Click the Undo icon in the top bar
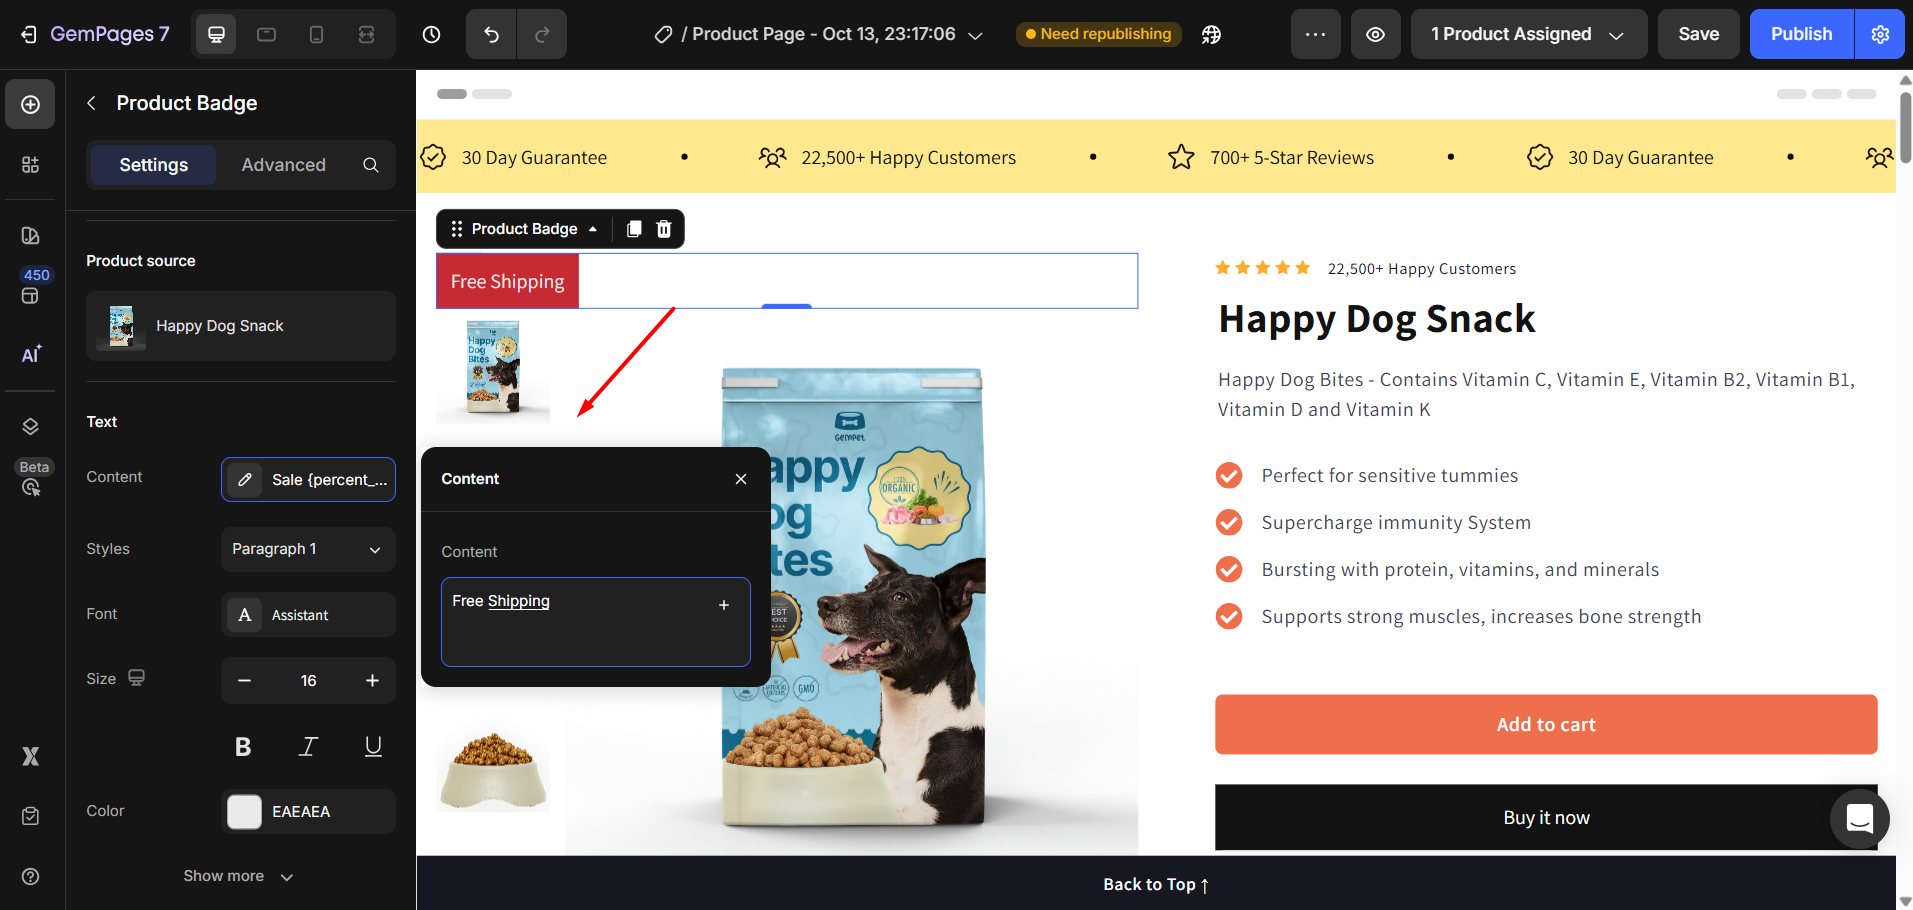 point(491,33)
